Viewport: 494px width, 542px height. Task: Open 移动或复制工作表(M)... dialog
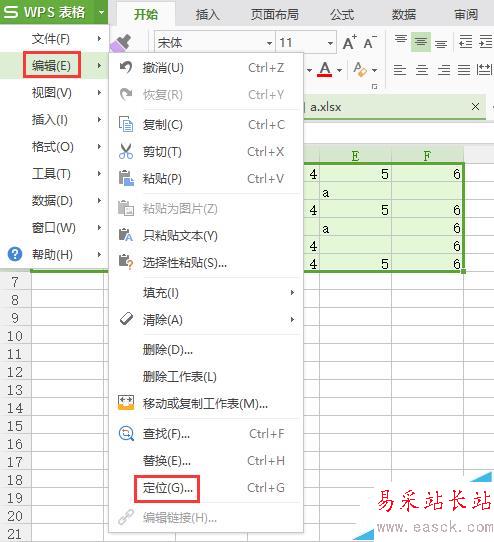pos(206,404)
